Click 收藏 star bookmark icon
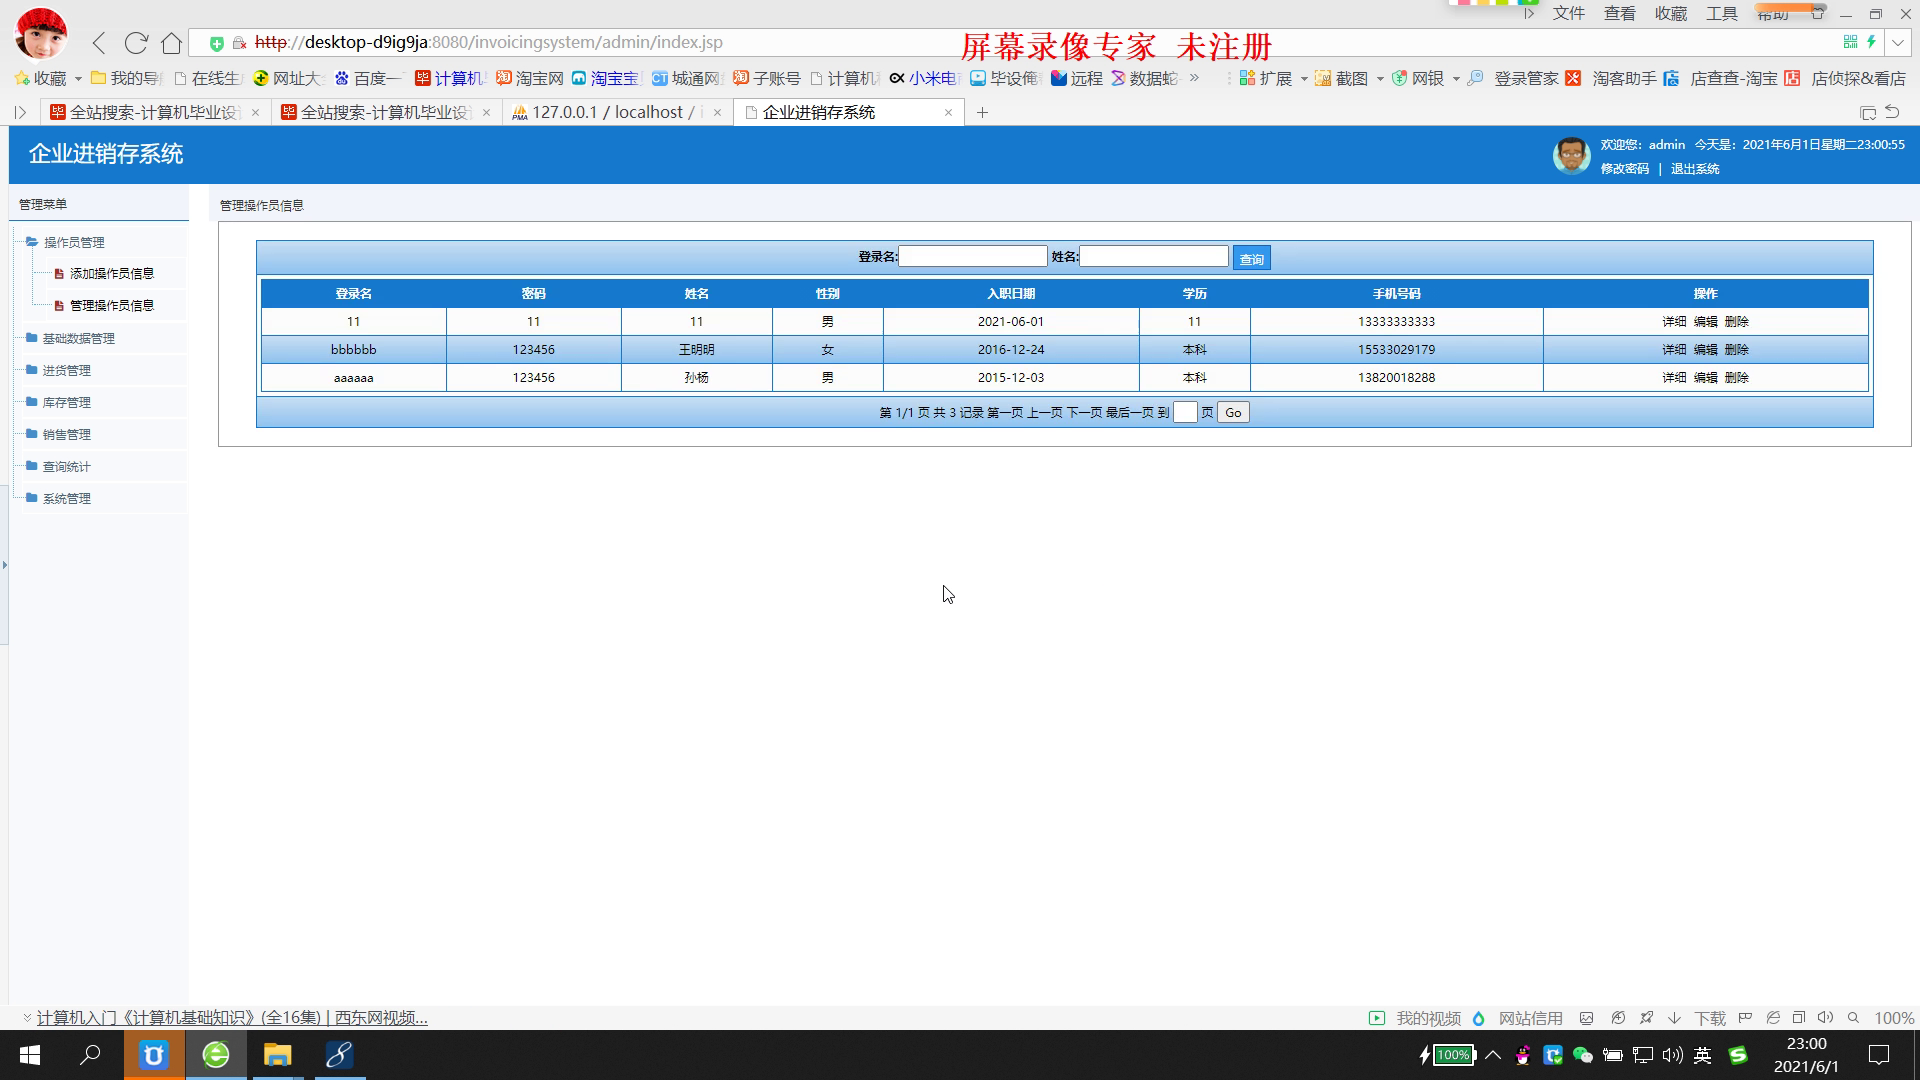The width and height of the screenshot is (1920, 1080). click(x=22, y=78)
